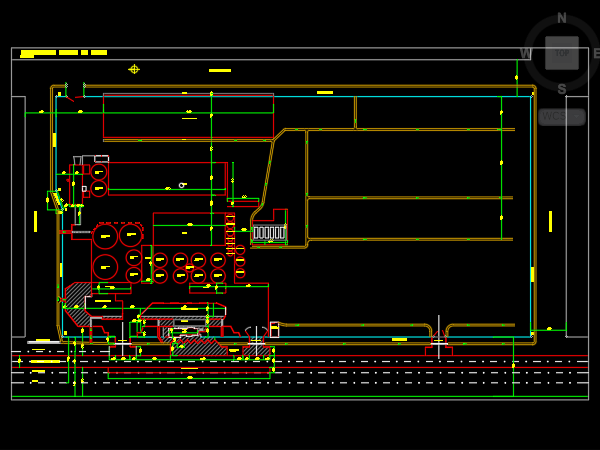Select the yellow vertical bar near right border
600x450 pixels.
tap(550, 221)
